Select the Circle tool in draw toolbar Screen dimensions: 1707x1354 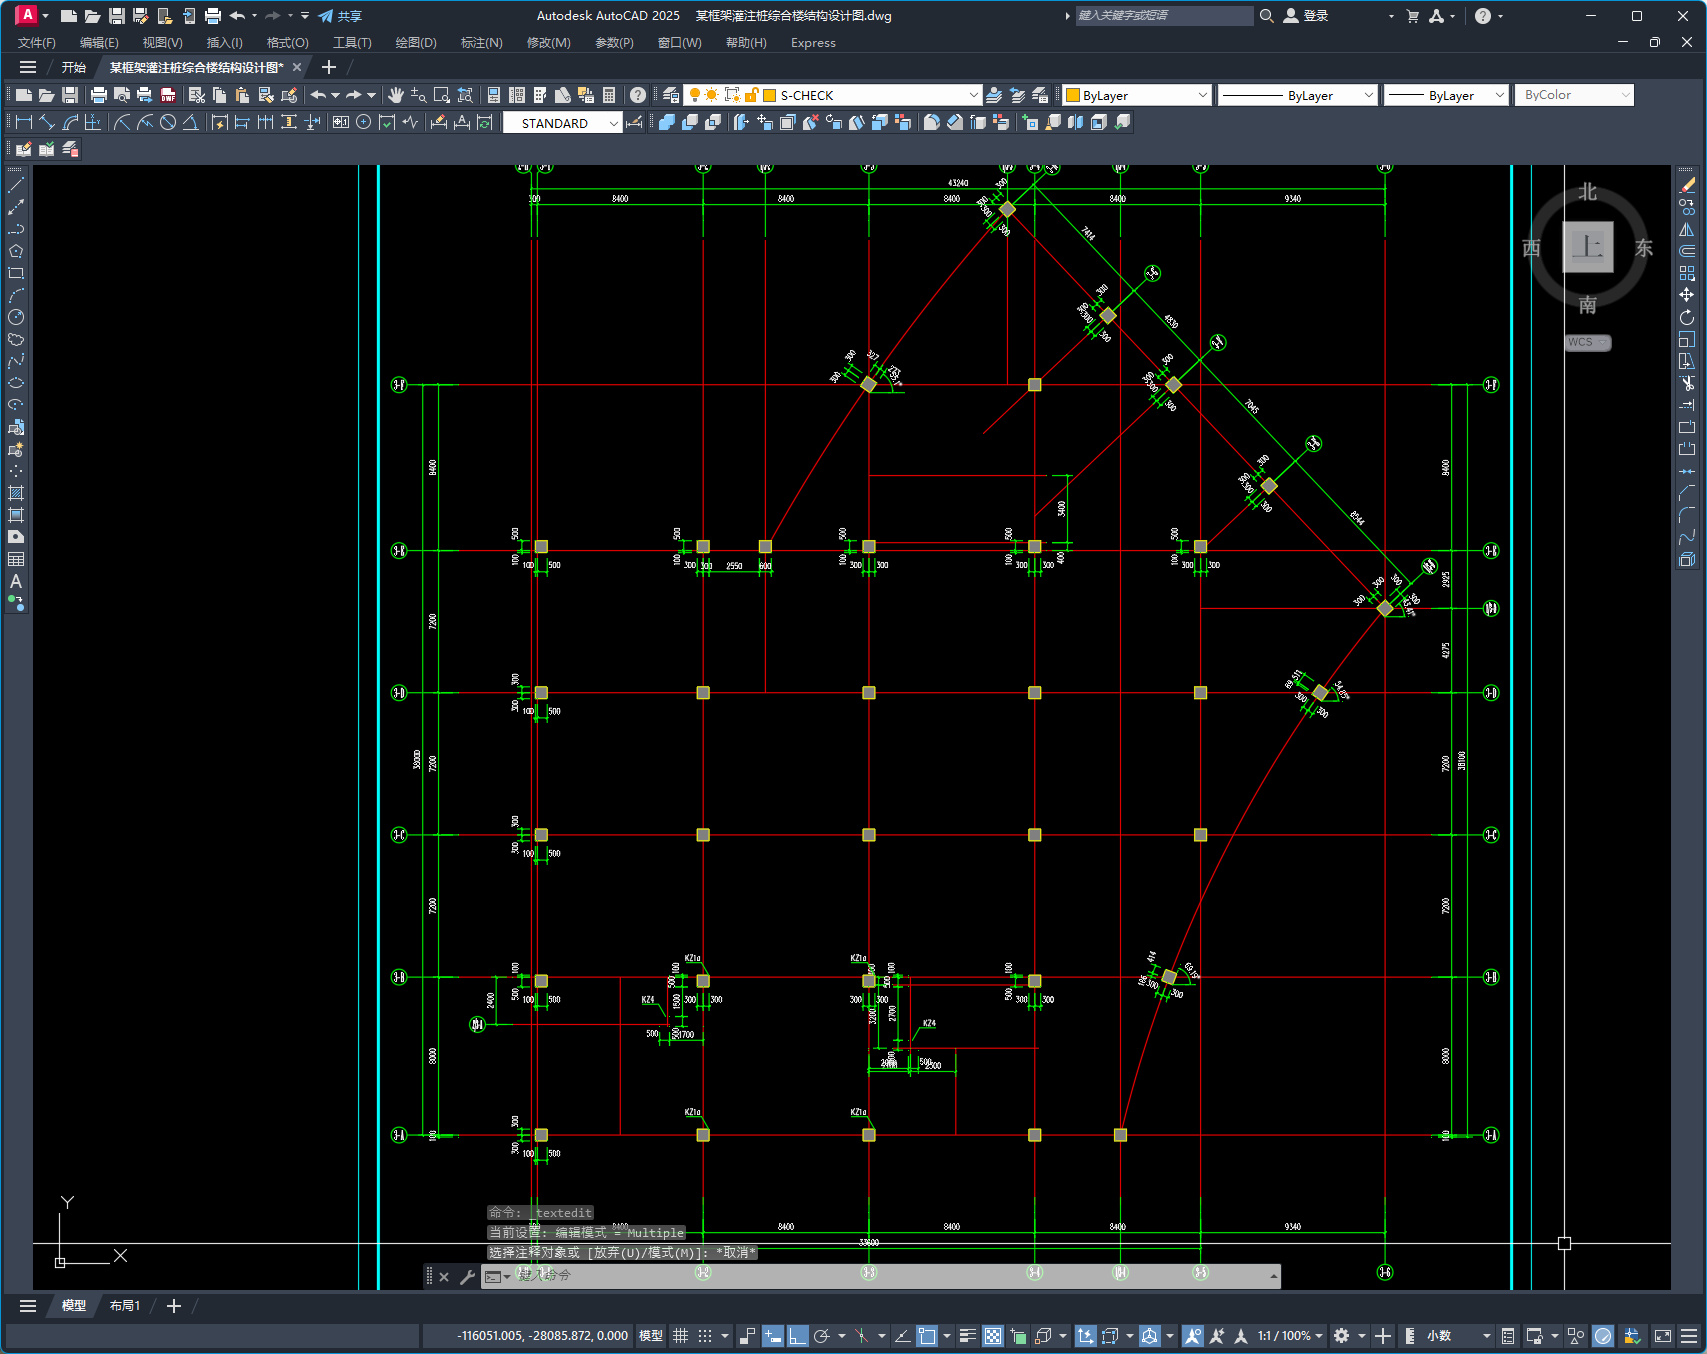click(x=16, y=317)
